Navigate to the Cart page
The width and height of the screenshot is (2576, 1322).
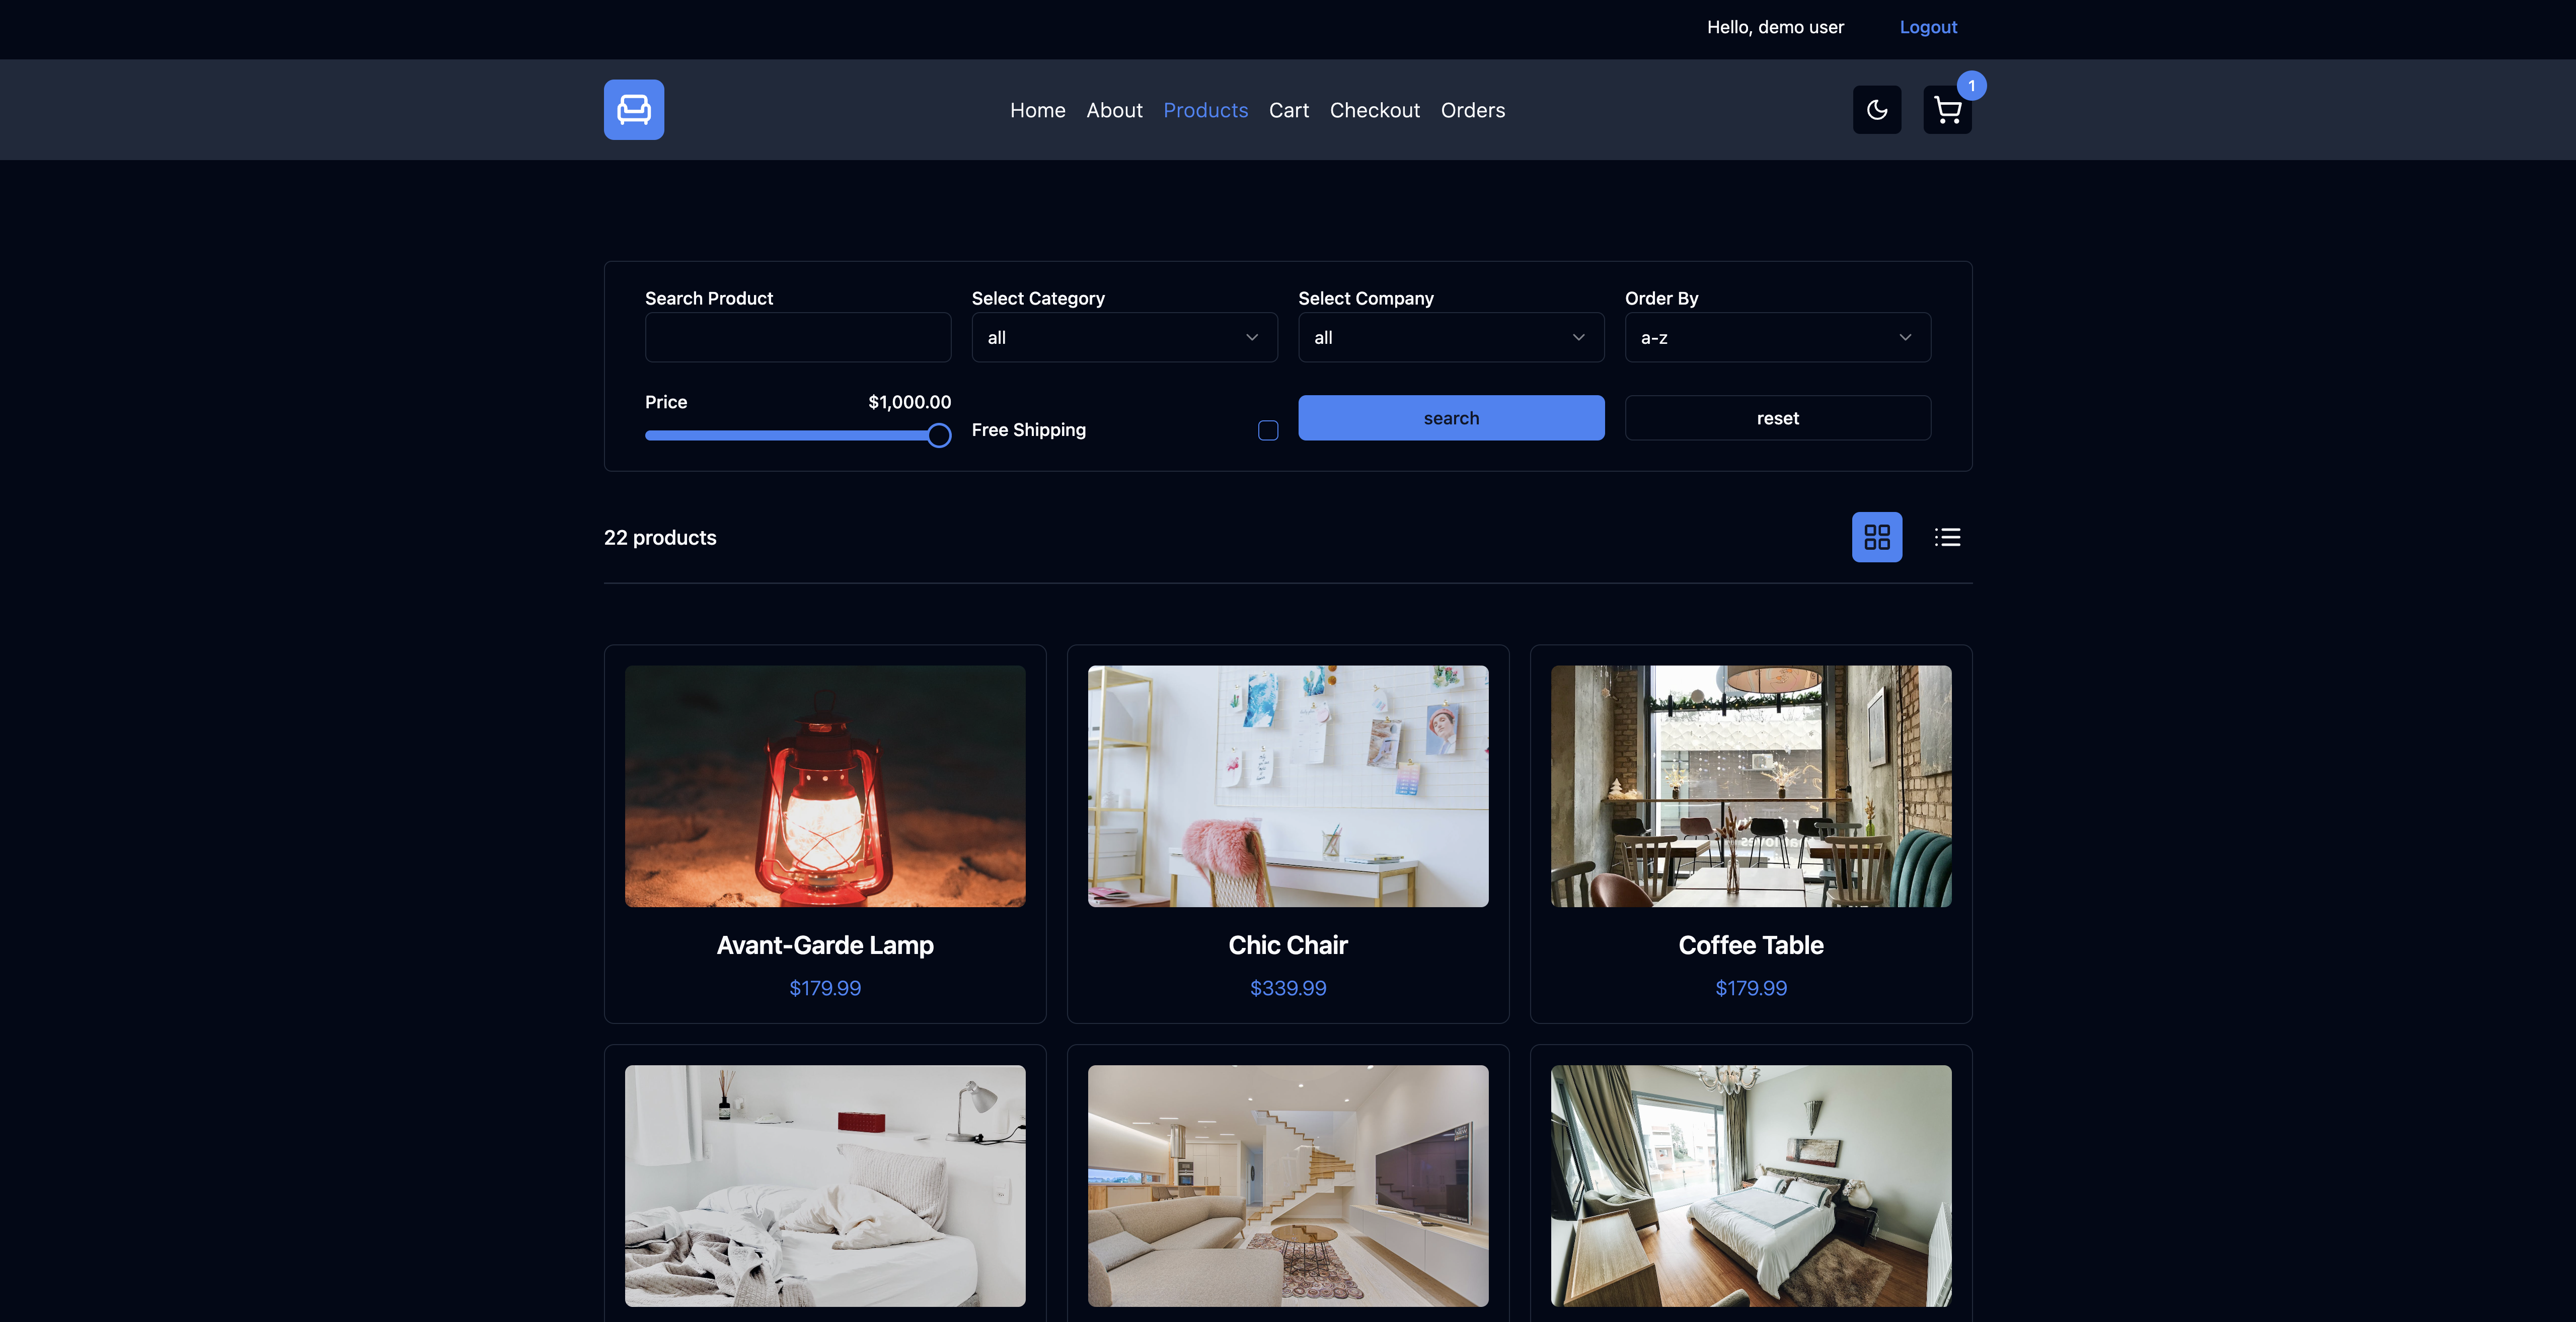pyautogui.click(x=1288, y=110)
